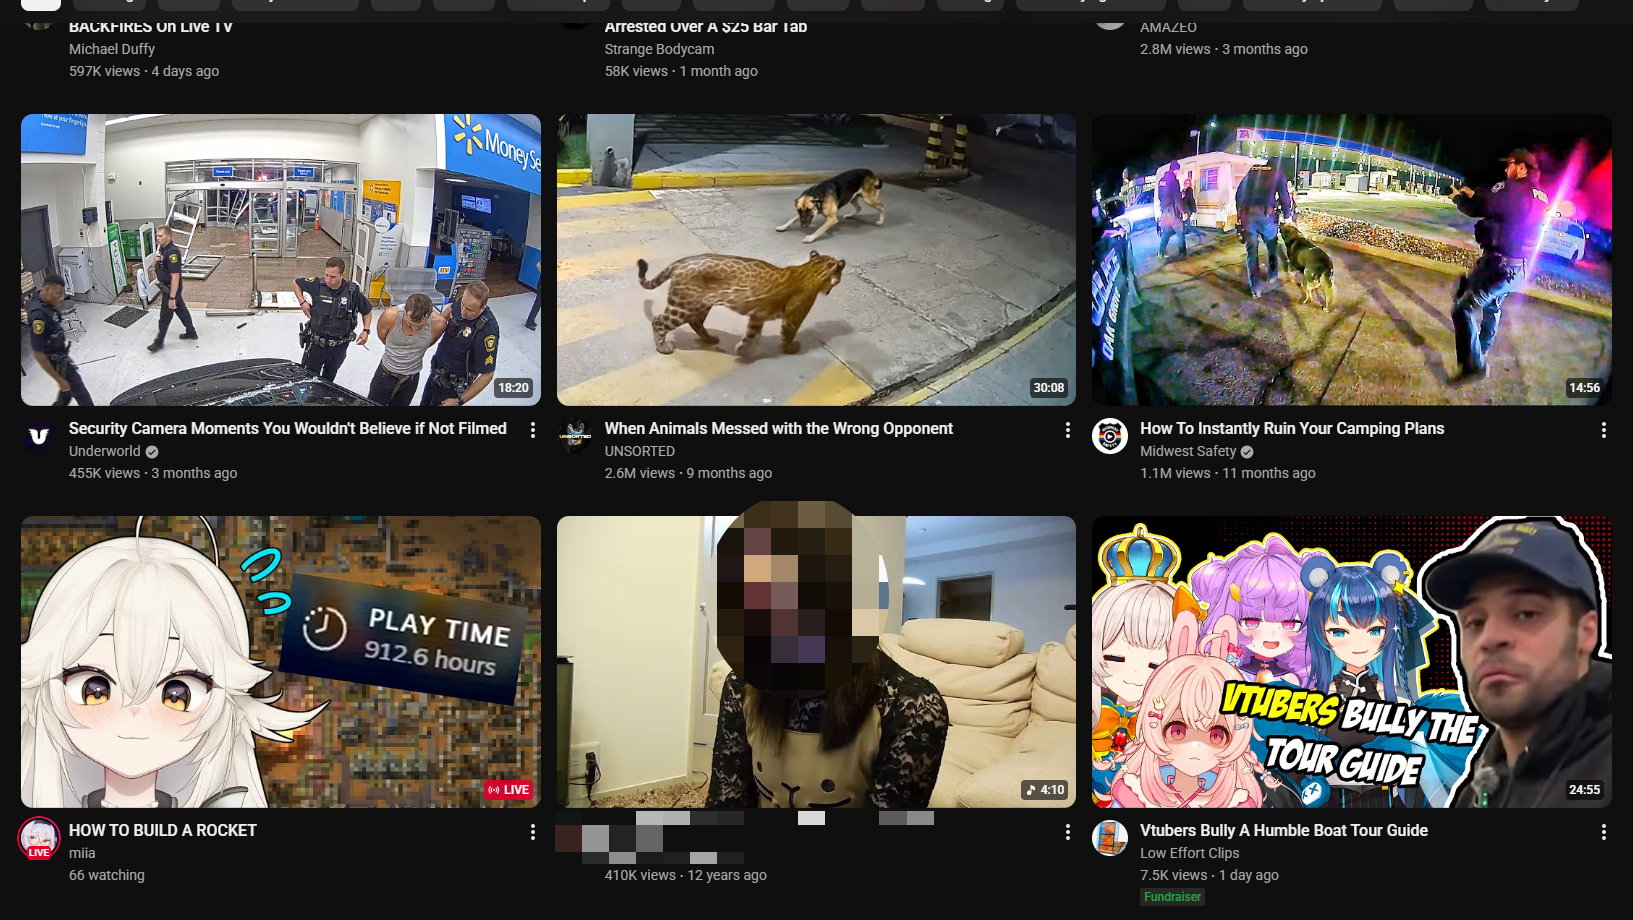Visit the Low Effort Clips channel name link
Screen dimensions: 1633x920
pyautogui.click(x=1190, y=853)
